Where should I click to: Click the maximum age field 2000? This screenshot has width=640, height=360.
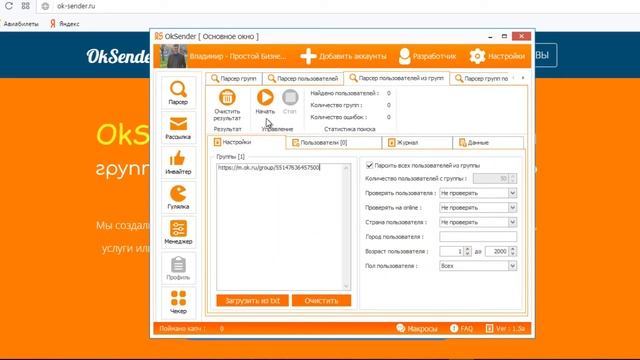(x=497, y=251)
